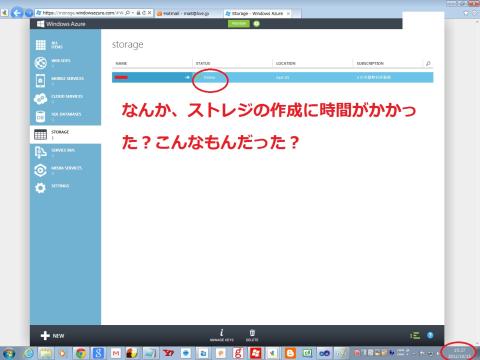Open the file explorer folder on taskbar
The height and width of the screenshot is (360, 480).
[x=45, y=353]
